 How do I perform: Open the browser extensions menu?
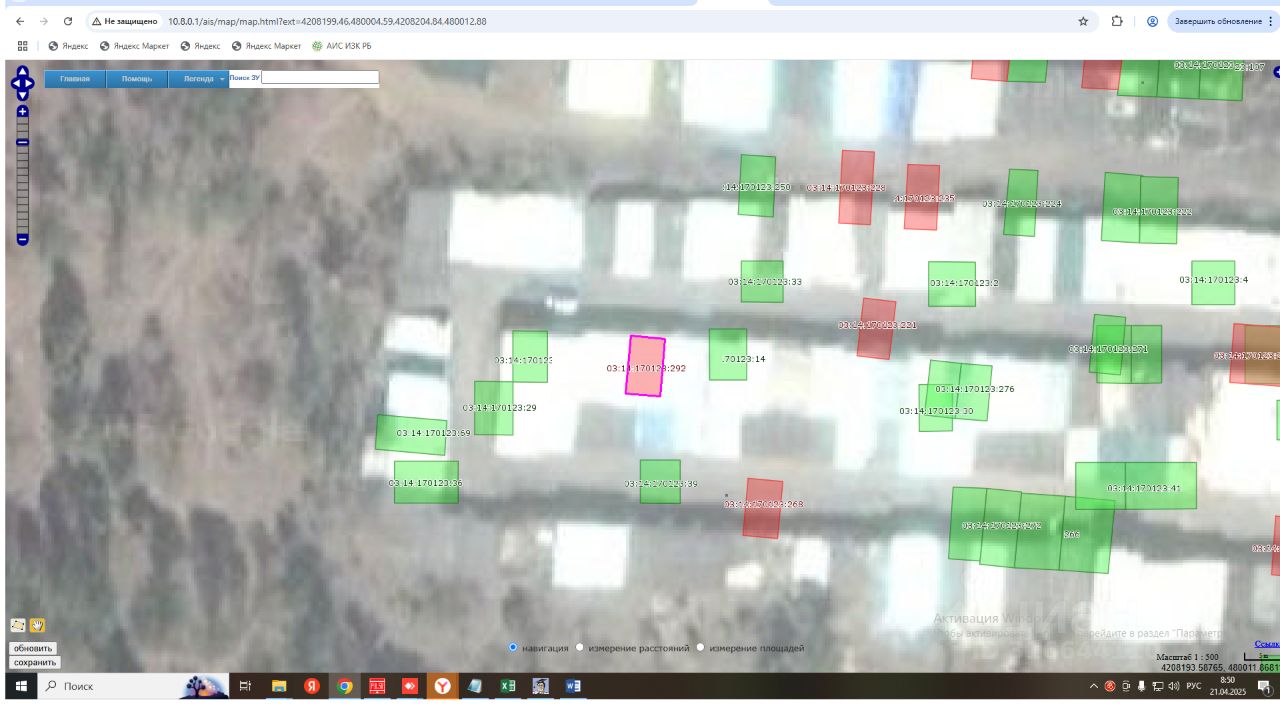pyautogui.click(x=1117, y=21)
